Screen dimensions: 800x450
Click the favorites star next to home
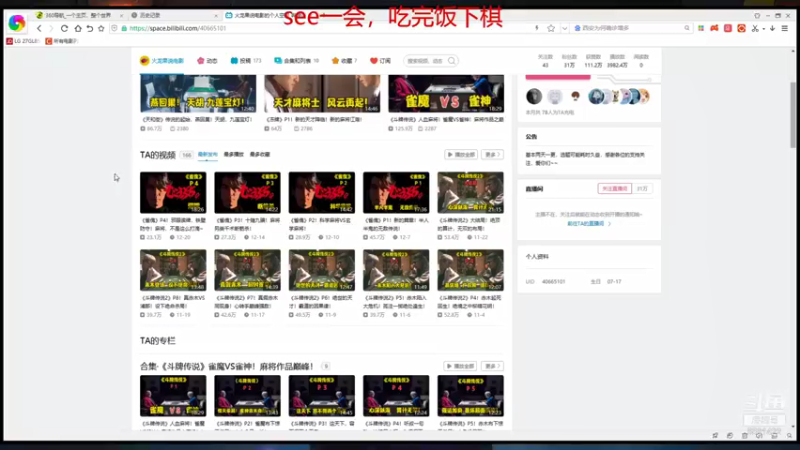[101, 29]
